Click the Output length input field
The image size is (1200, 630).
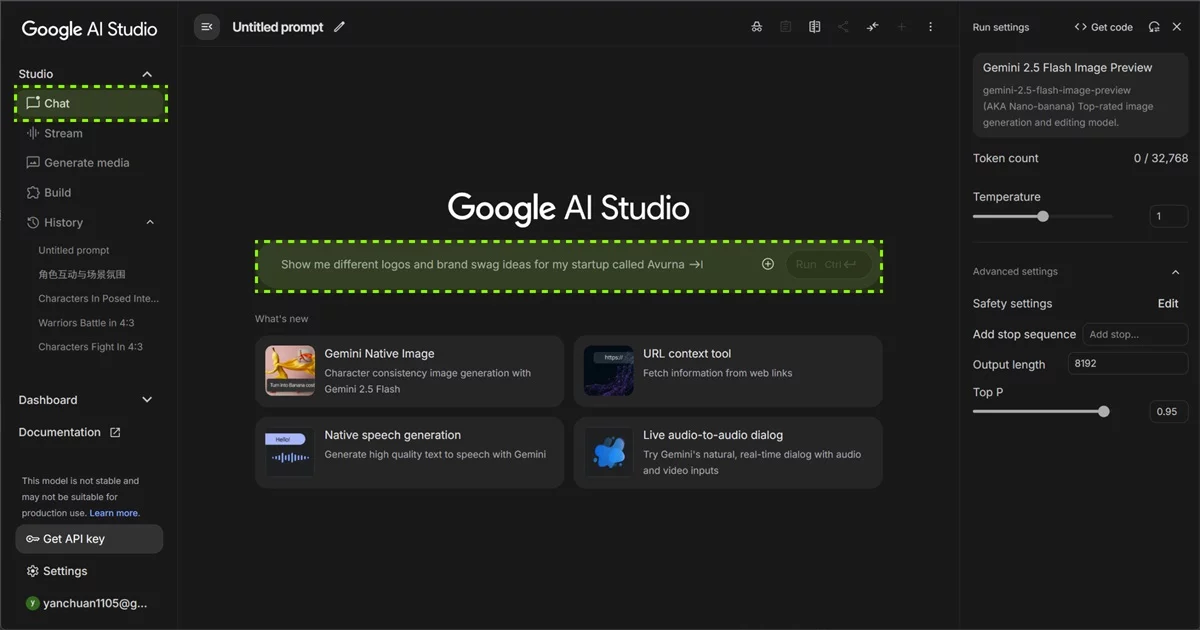[1127, 364]
